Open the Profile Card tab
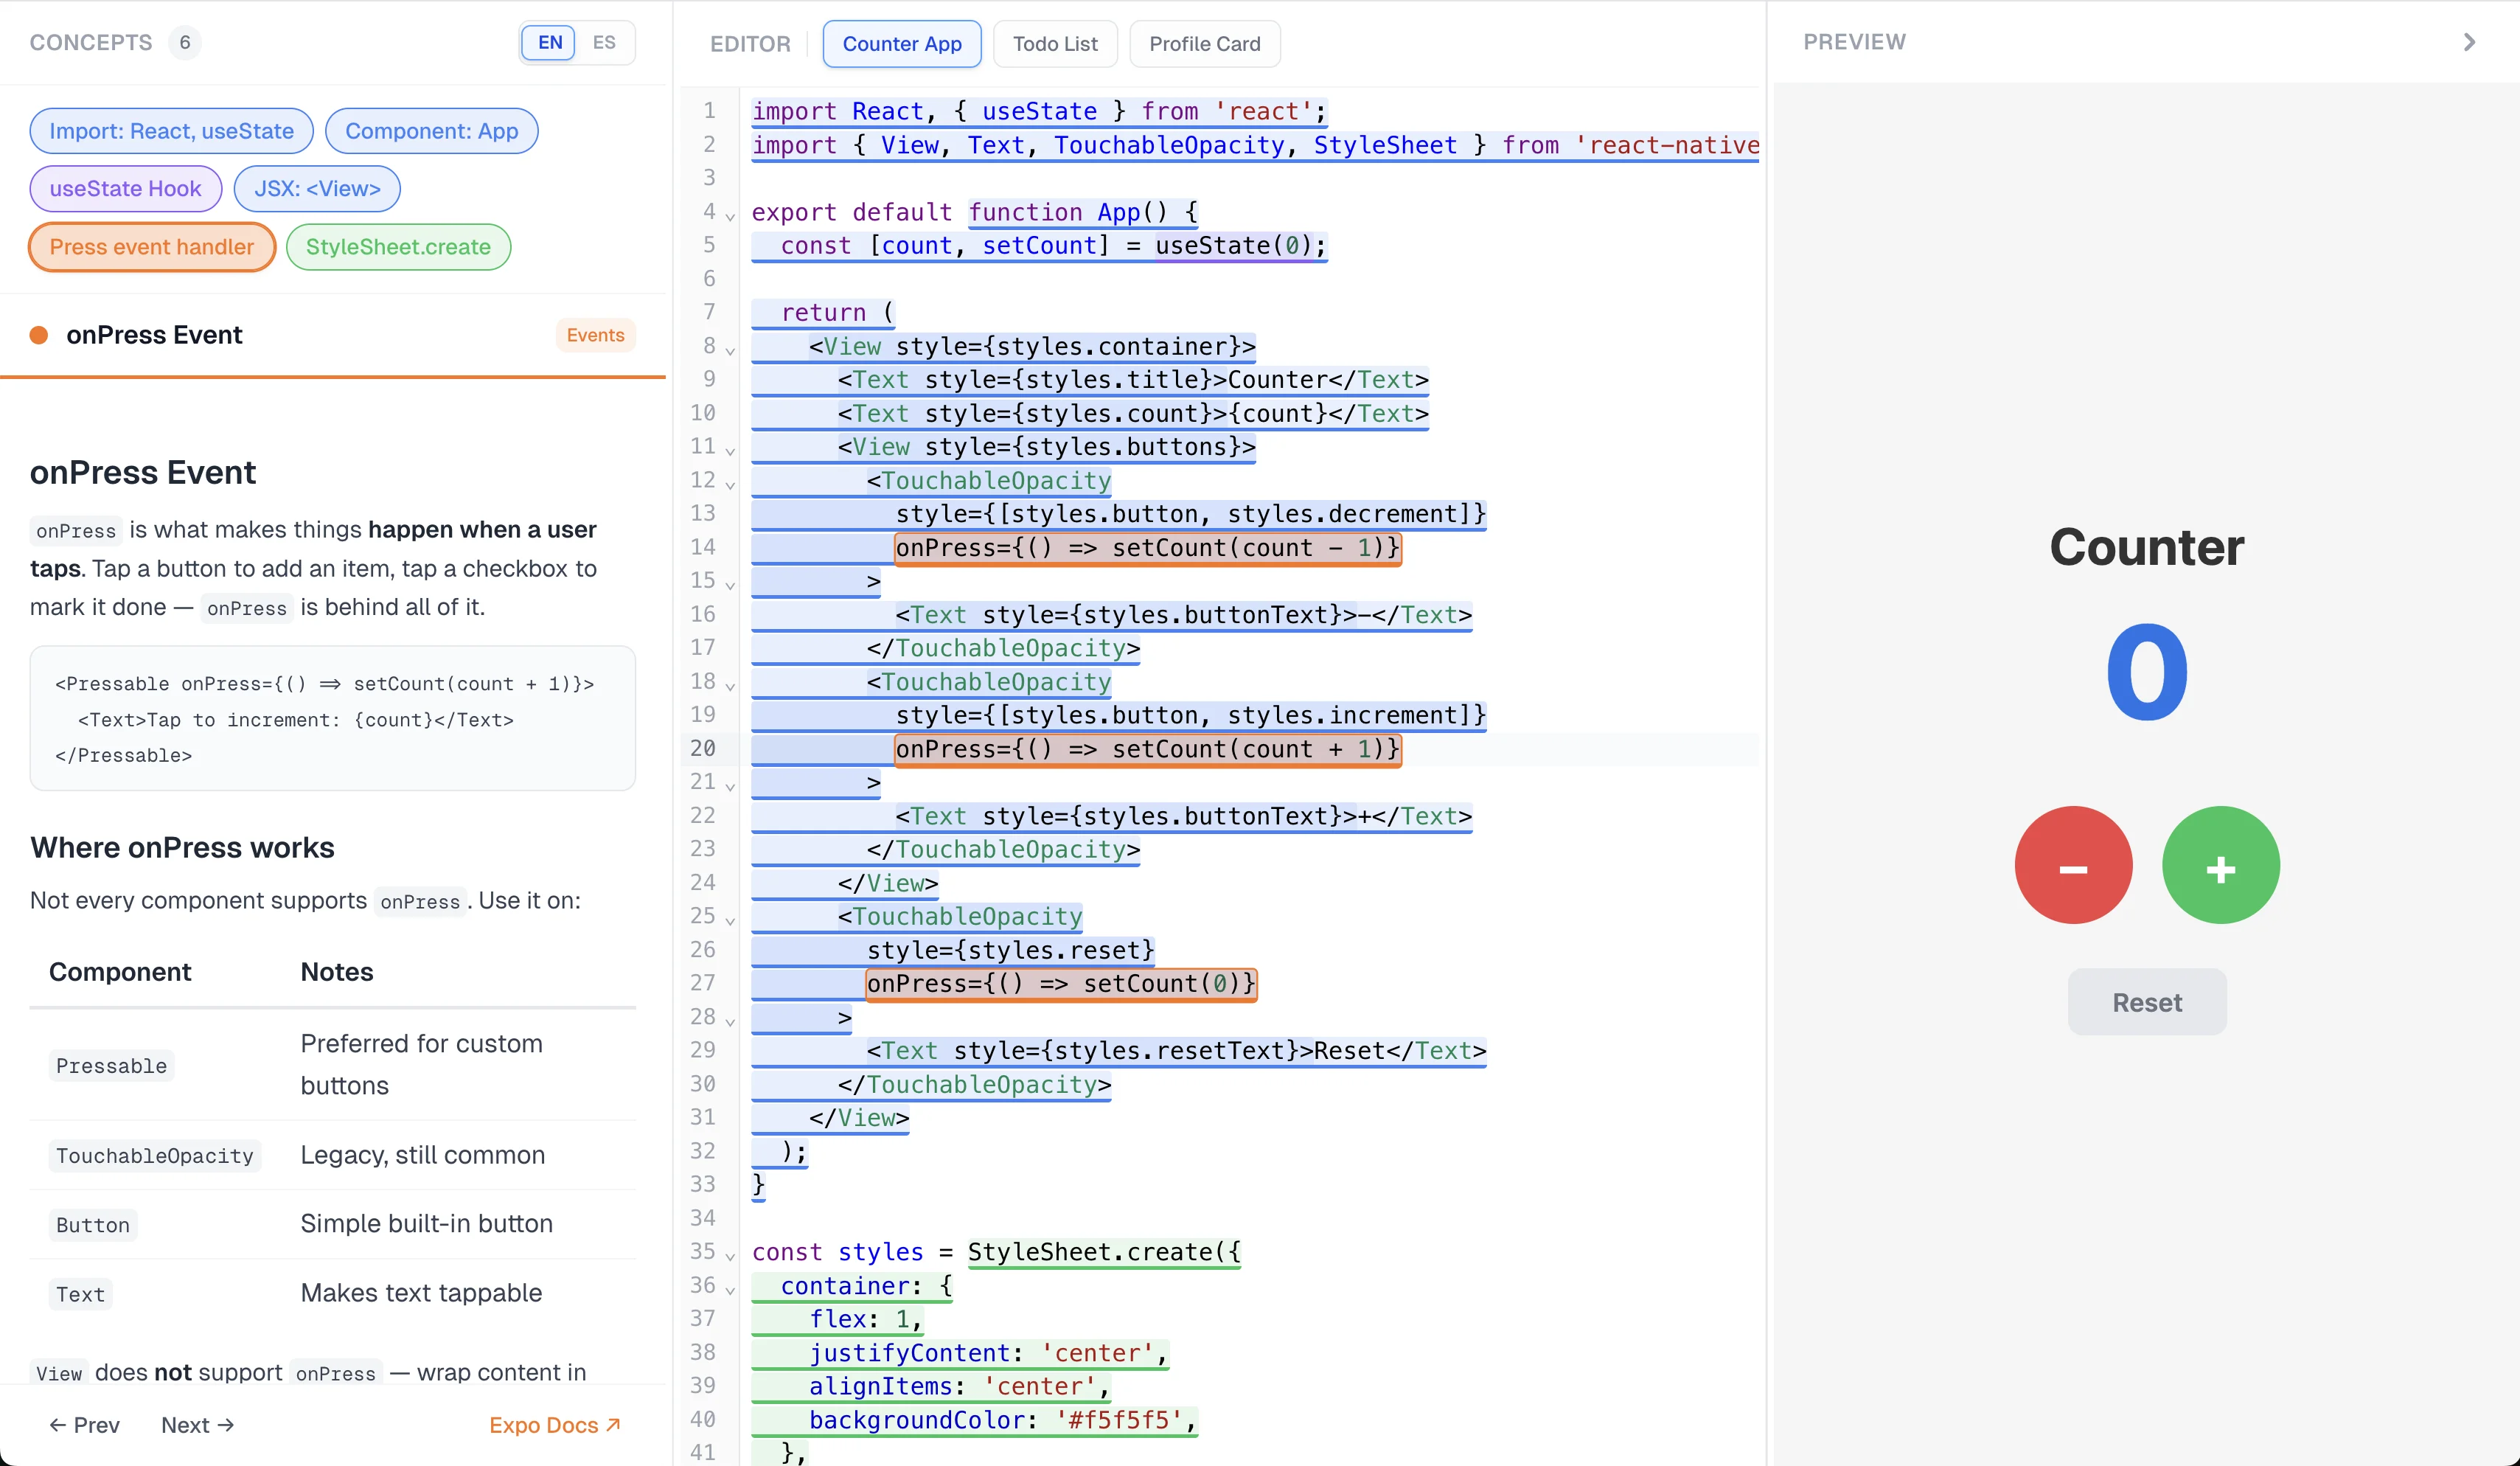Screen dimensions: 2520x1466 pyautogui.click(x=1204, y=43)
